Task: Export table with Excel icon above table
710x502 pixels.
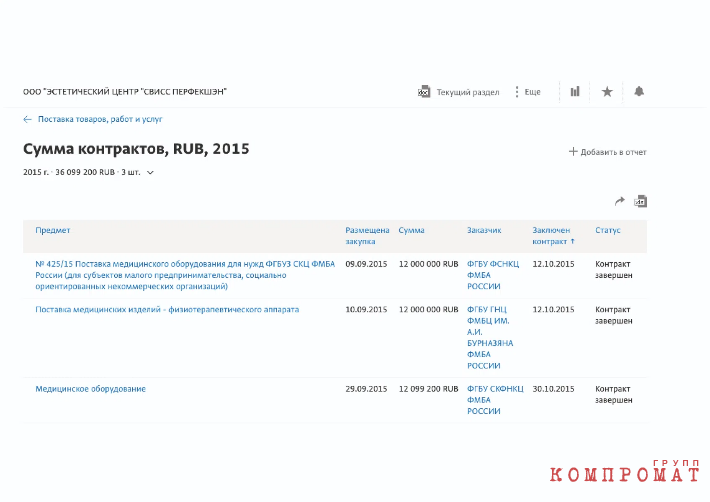Action: [640, 201]
